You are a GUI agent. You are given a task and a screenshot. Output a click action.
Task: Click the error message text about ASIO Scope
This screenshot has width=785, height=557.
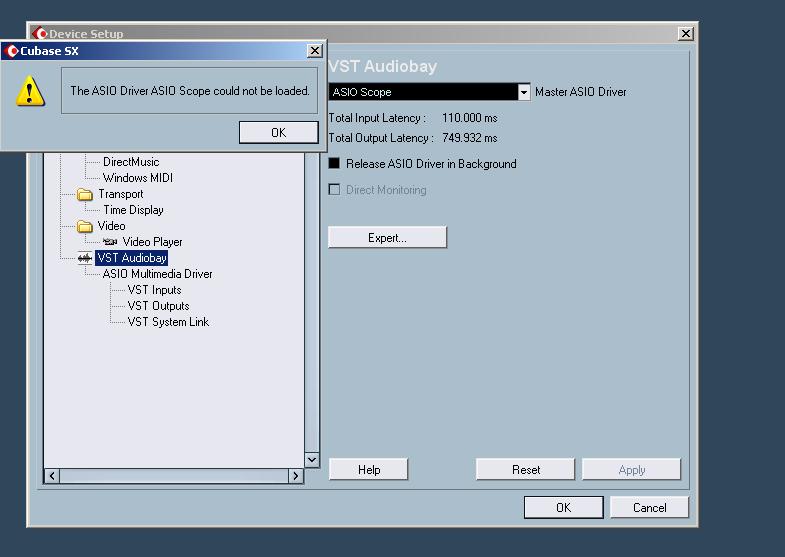pyautogui.click(x=190, y=91)
